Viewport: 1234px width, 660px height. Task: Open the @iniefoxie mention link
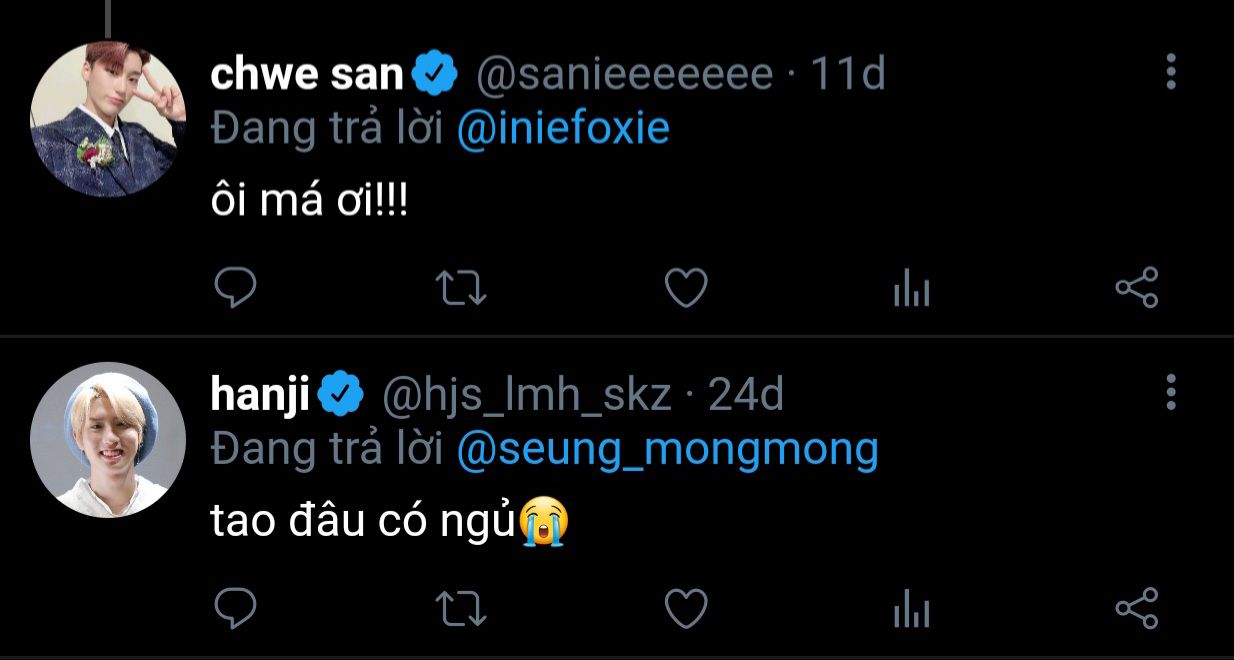click(563, 128)
